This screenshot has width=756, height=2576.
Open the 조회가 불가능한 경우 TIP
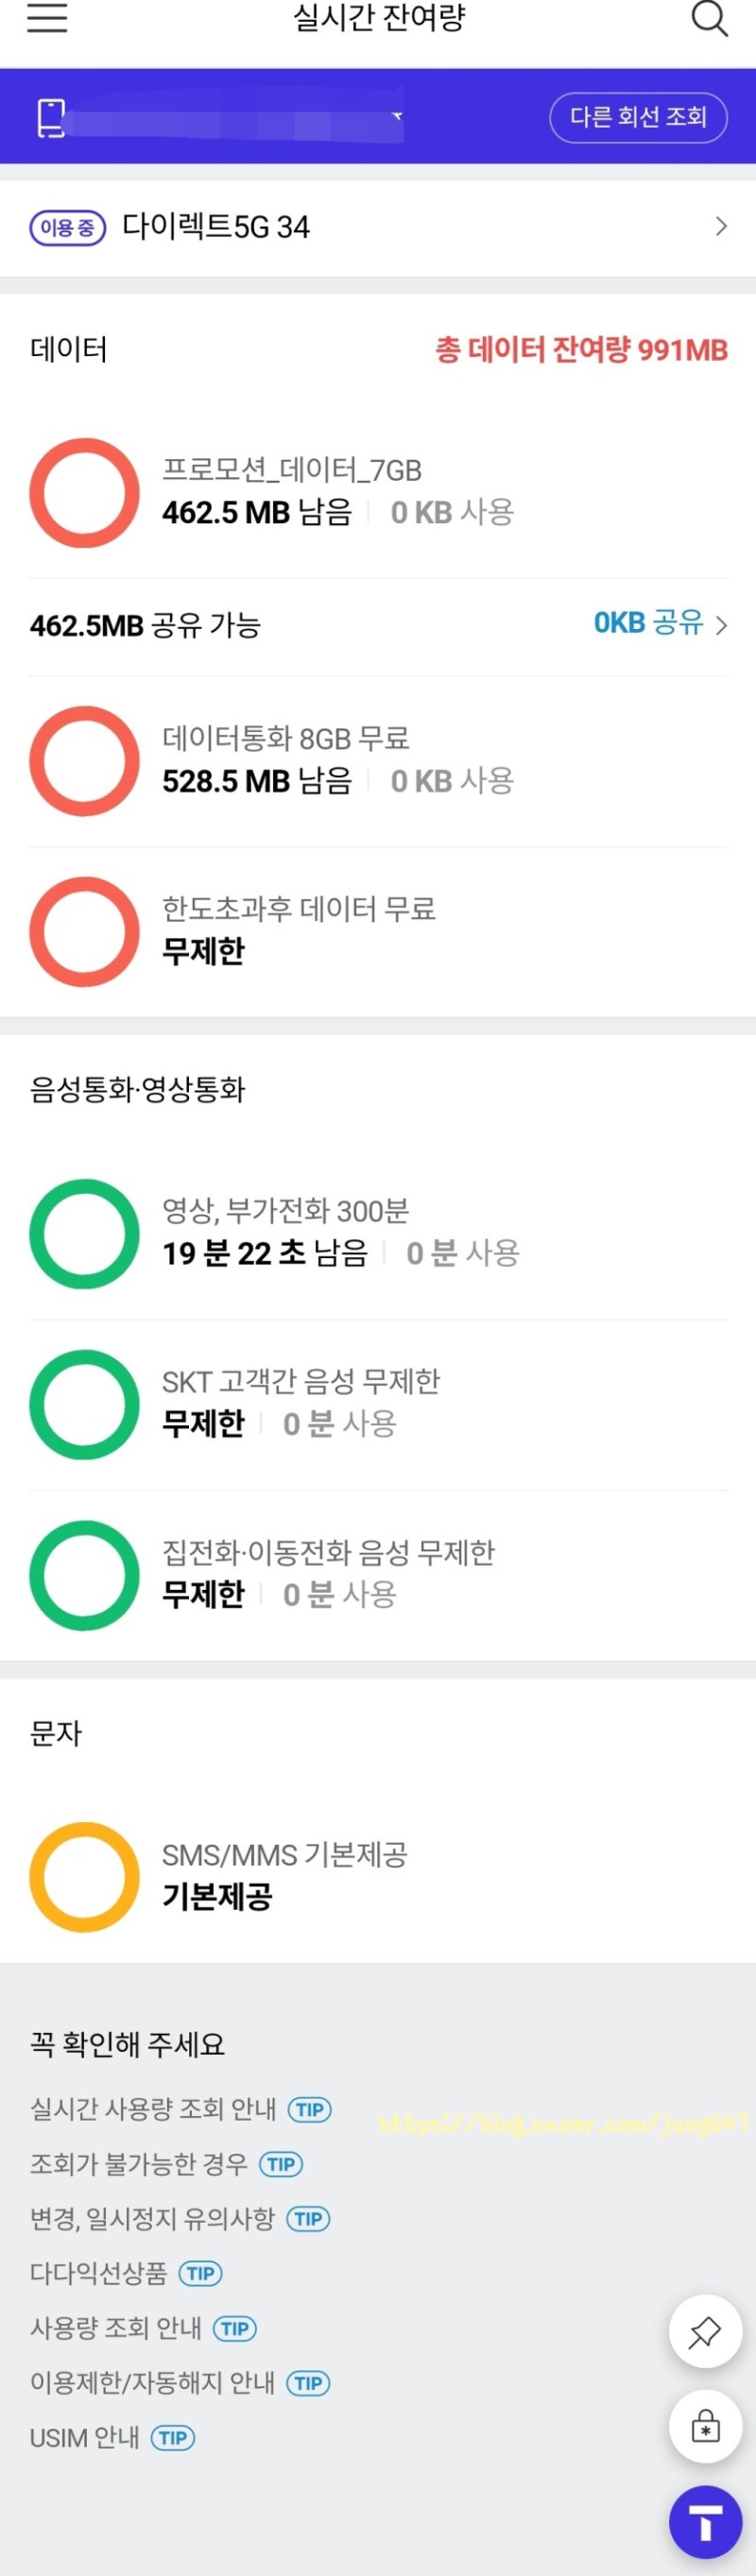click(x=282, y=2165)
